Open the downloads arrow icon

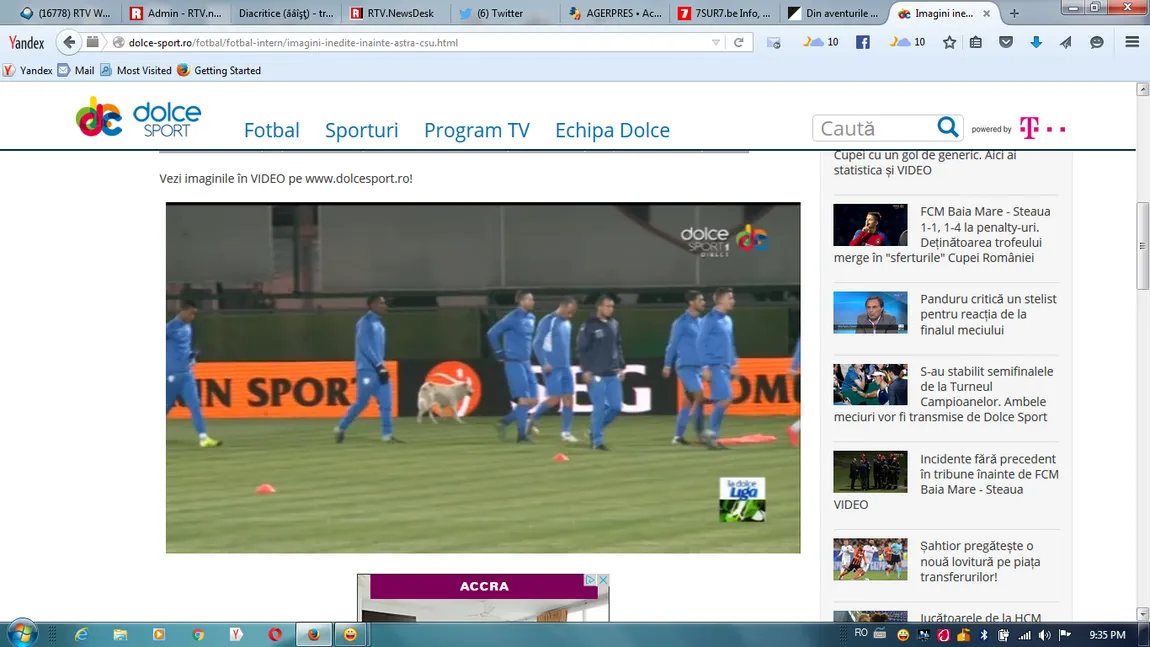(x=1036, y=43)
